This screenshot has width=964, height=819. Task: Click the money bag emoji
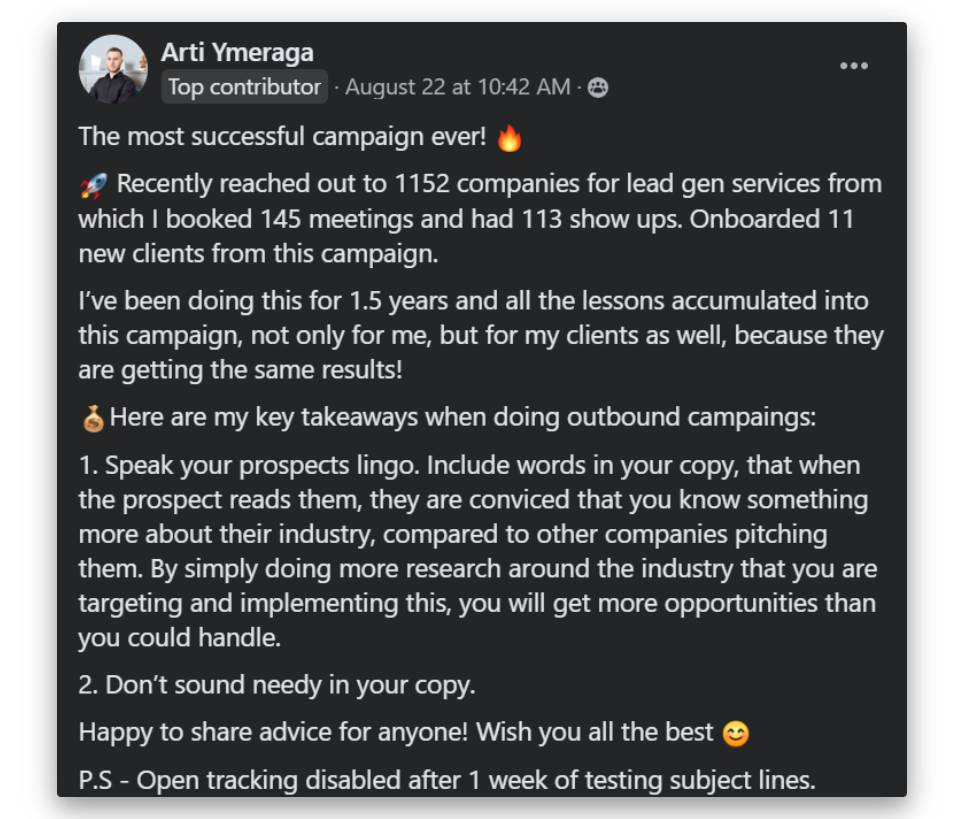click(92, 418)
